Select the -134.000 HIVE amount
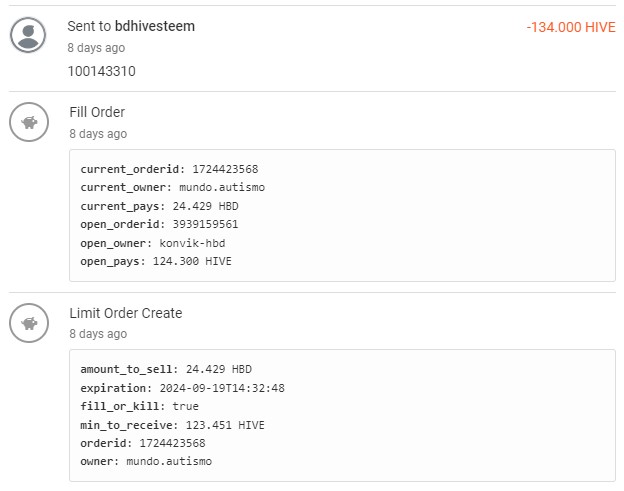 point(571,27)
